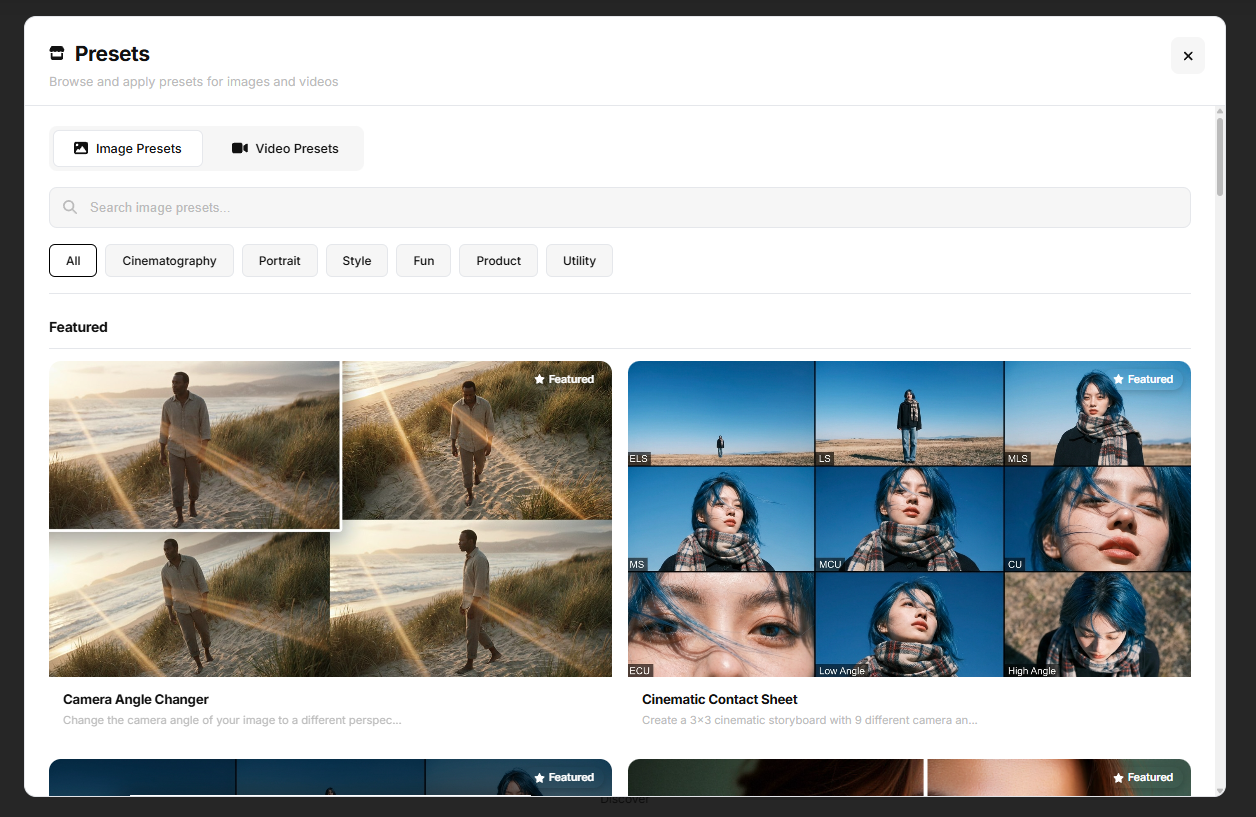
Task: Open the Cinematic Contact Sheet preset
Action: click(908, 518)
